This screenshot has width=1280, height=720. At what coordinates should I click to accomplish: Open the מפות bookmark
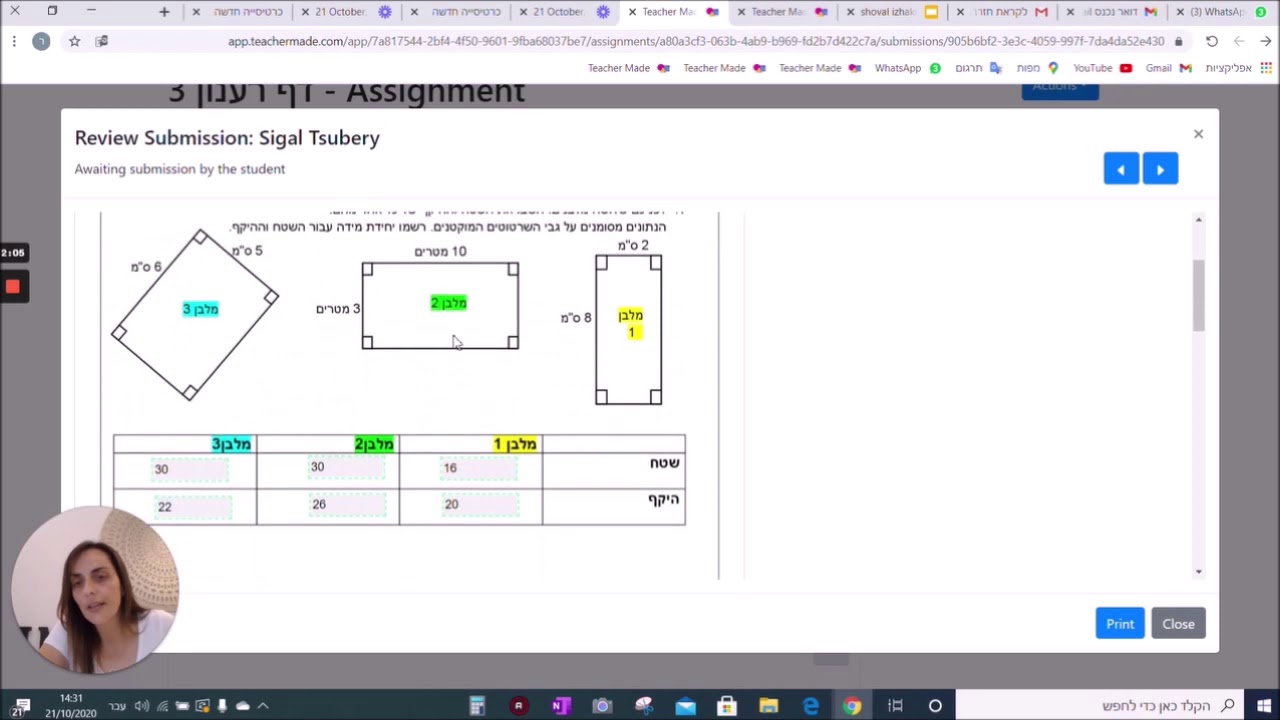click(x=1037, y=68)
